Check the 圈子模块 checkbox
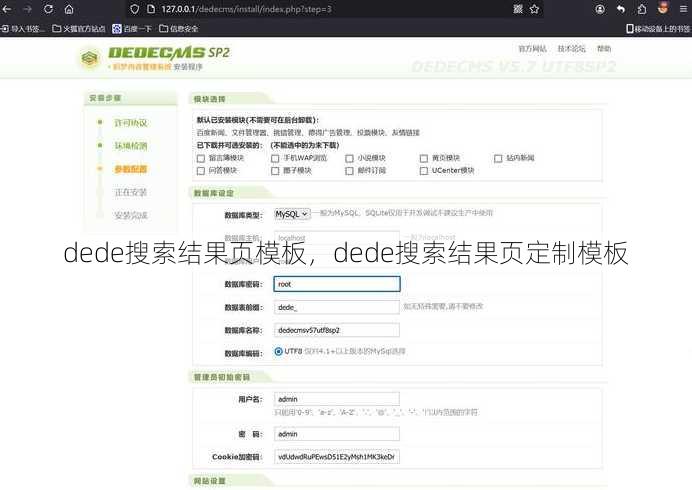Image resolution: width=692 pixels, height=490 pixels. pyautogui.click(x=275, y=170)
